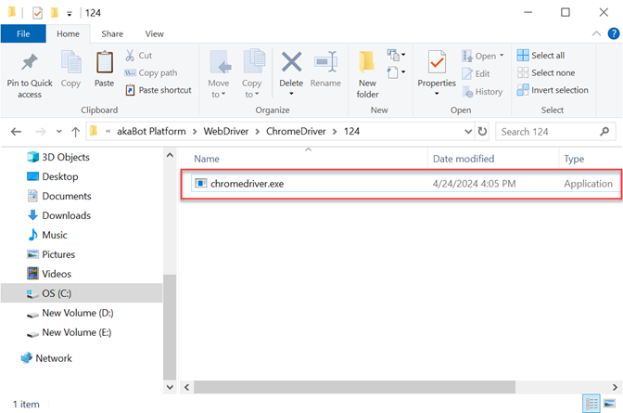Select Videos in navigation pane
This screenshot has width=623, height=413.
49,274
